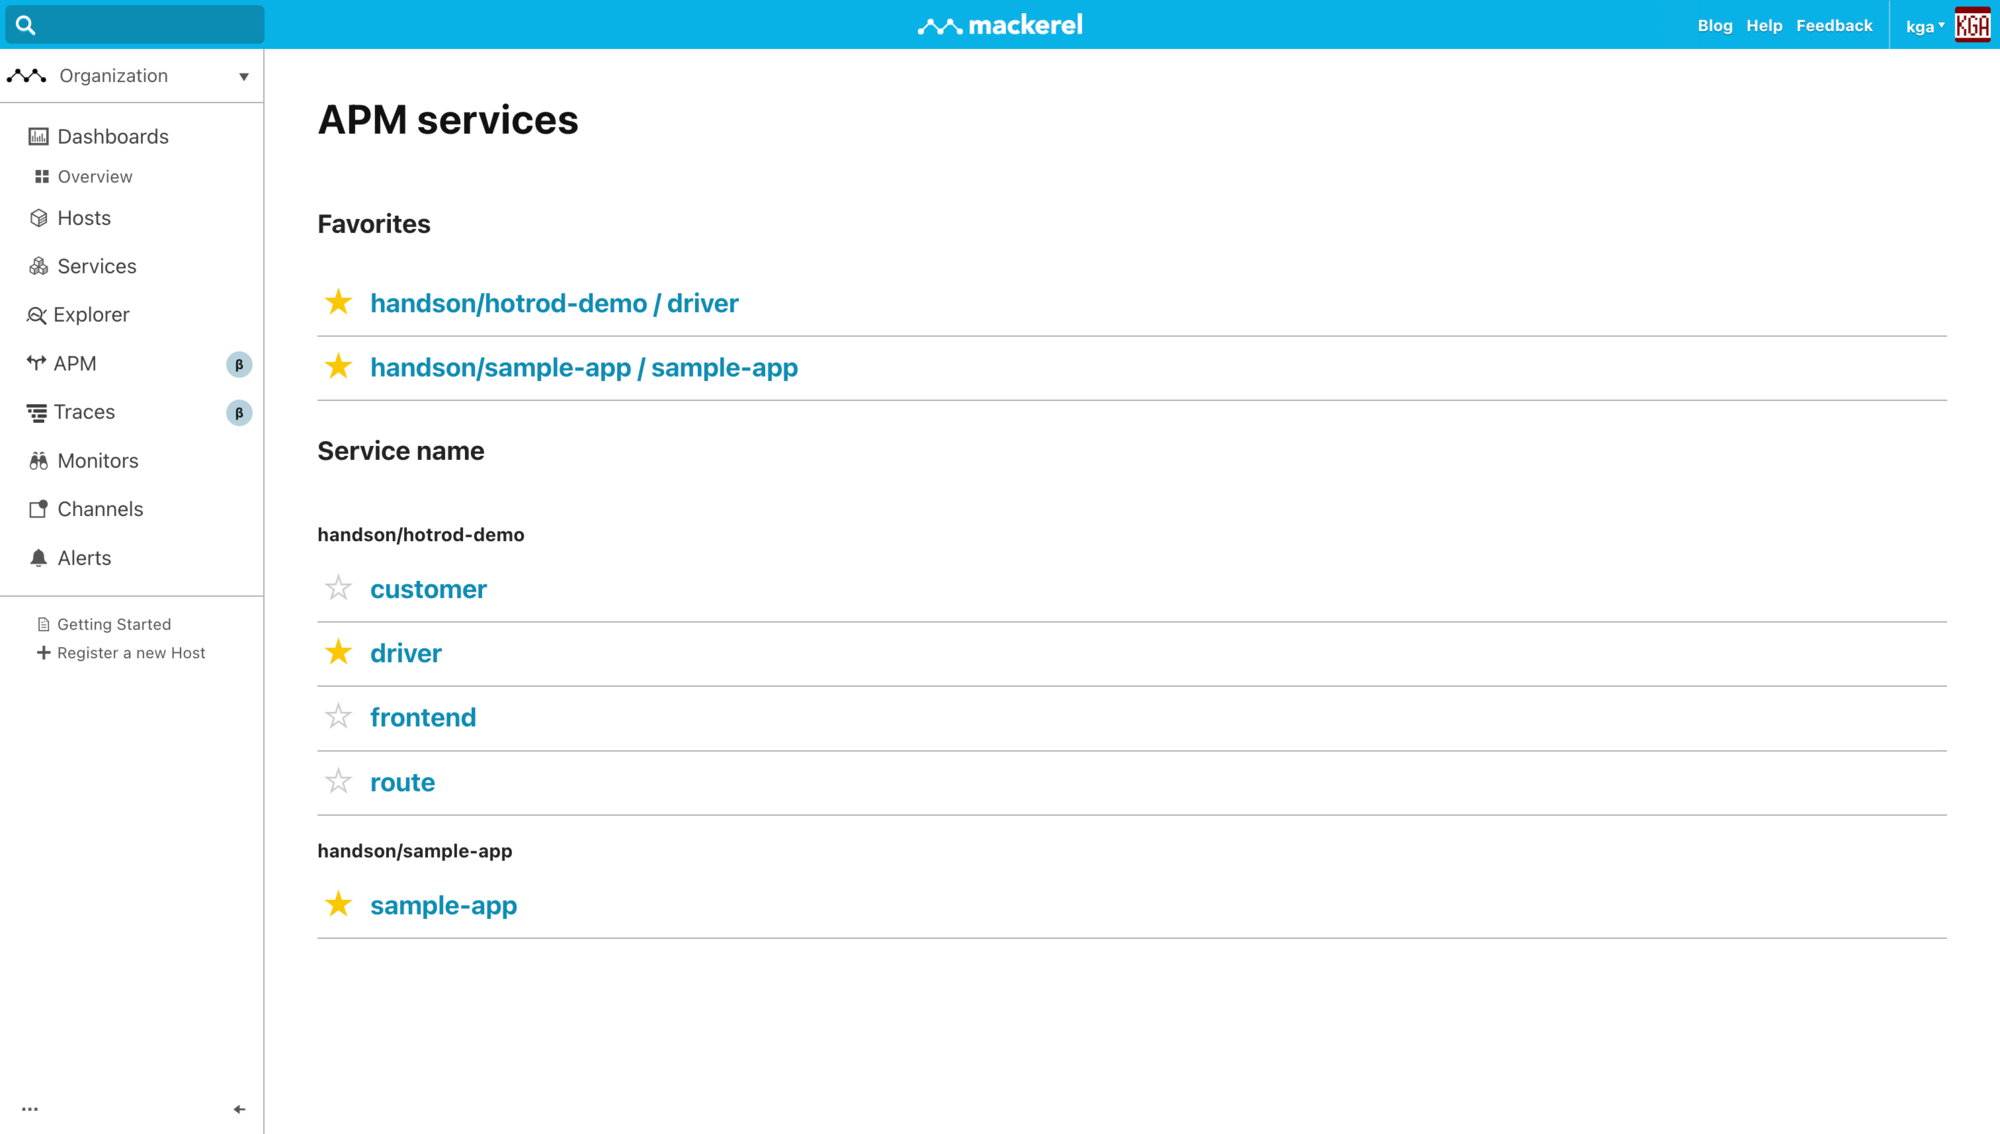
Task: Open handson/sample-app / sample-app favorite link
Action: click(584, 367)
